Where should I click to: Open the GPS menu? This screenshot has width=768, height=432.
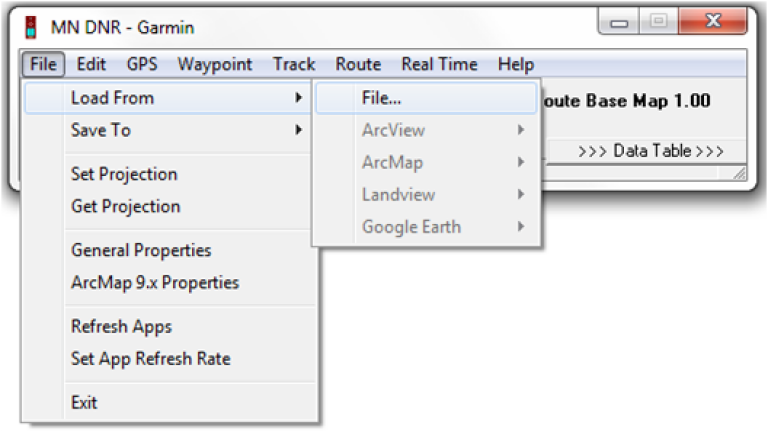tap(142, 64)
